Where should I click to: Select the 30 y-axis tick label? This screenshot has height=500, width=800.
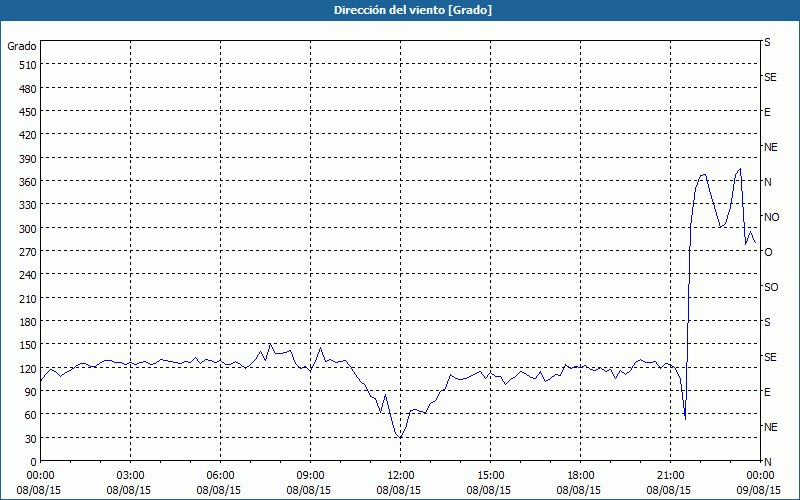click(x=31, y=439)
